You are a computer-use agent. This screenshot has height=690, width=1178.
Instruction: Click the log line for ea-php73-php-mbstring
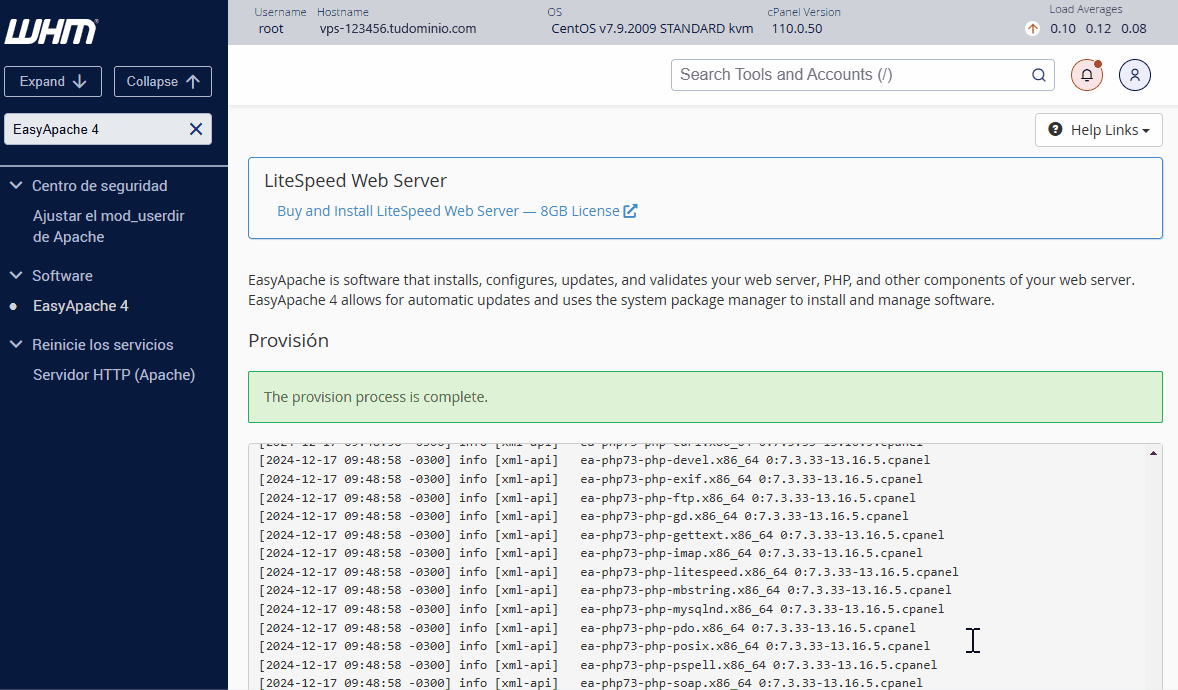pos(605,590)
